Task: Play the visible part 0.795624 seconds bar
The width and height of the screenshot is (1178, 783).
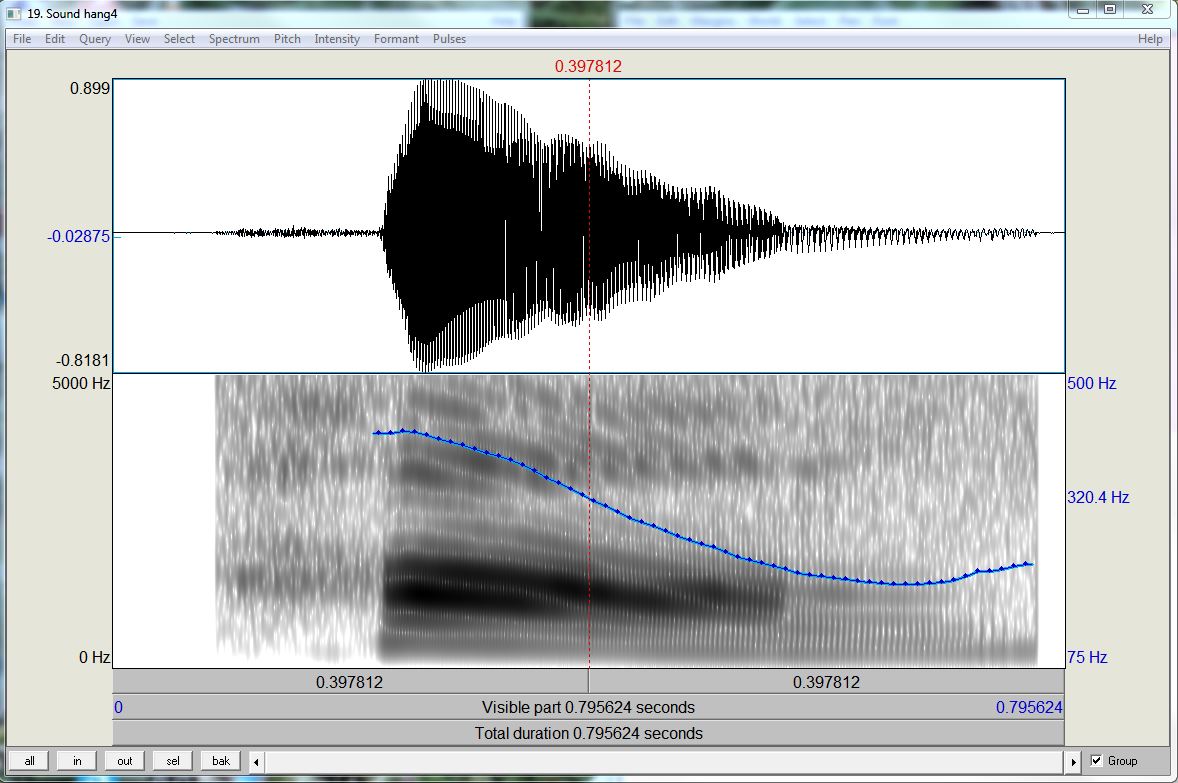Action: (x=588, y=708)
